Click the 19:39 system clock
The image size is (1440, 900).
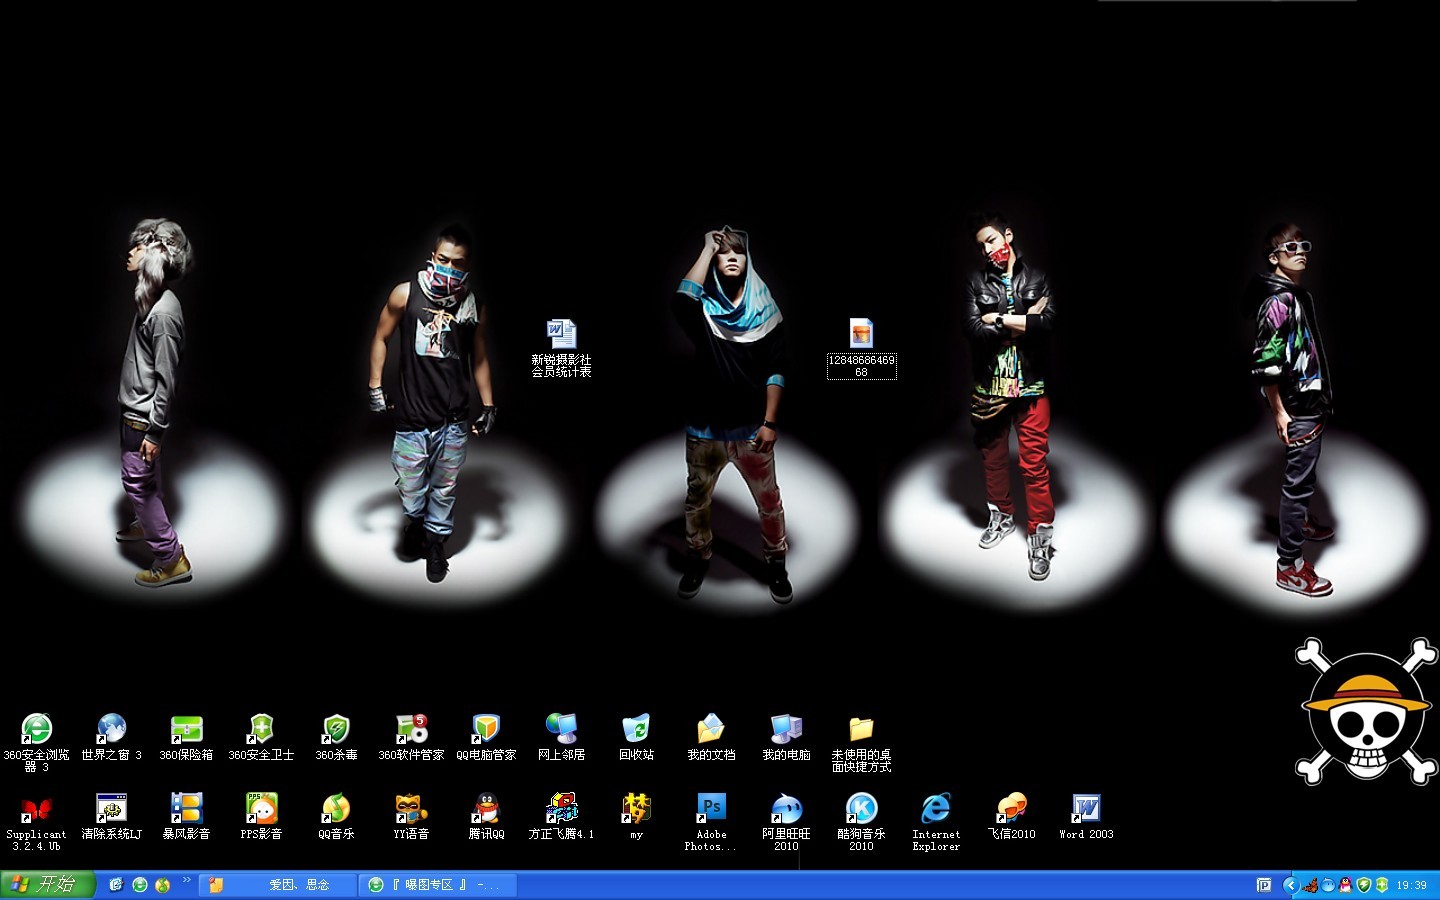point(1411,885)
